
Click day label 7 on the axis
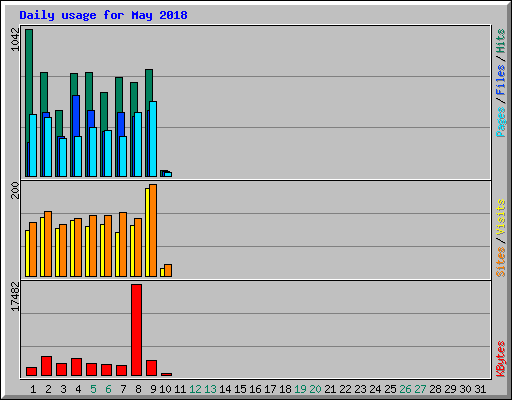pos(123,389)
